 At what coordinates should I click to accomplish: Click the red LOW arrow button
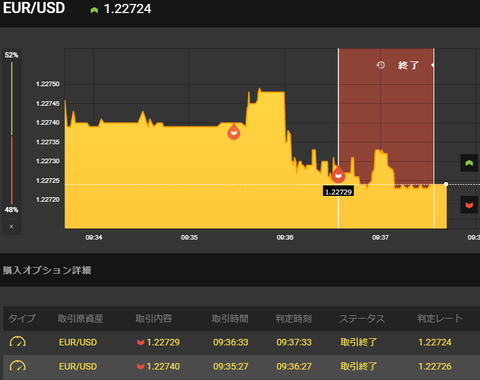coord(469,205)
